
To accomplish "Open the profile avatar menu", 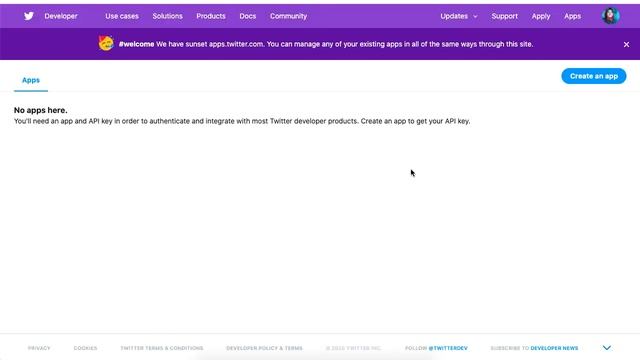I will (610, 16).
